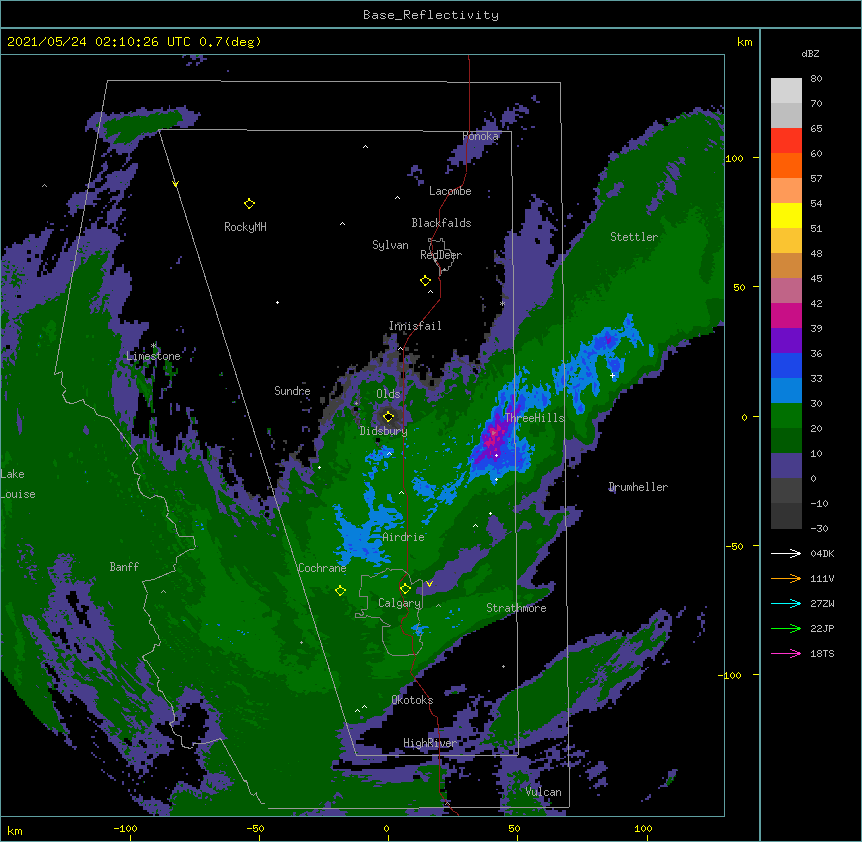This screenshot has width=862, height=842.
Task: Click the ThreeHills city label
Action: click(534, 418)
